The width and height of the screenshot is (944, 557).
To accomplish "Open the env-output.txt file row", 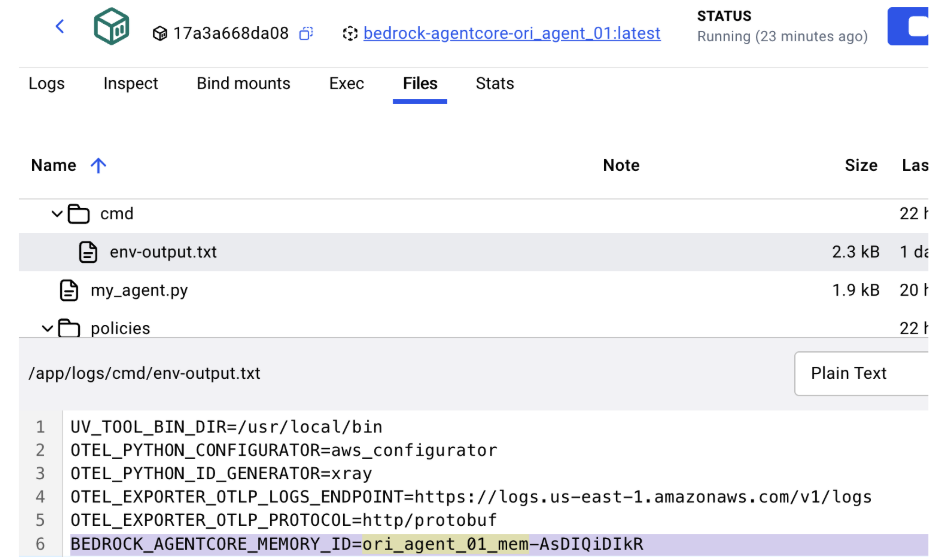I will tap(473, 252).
